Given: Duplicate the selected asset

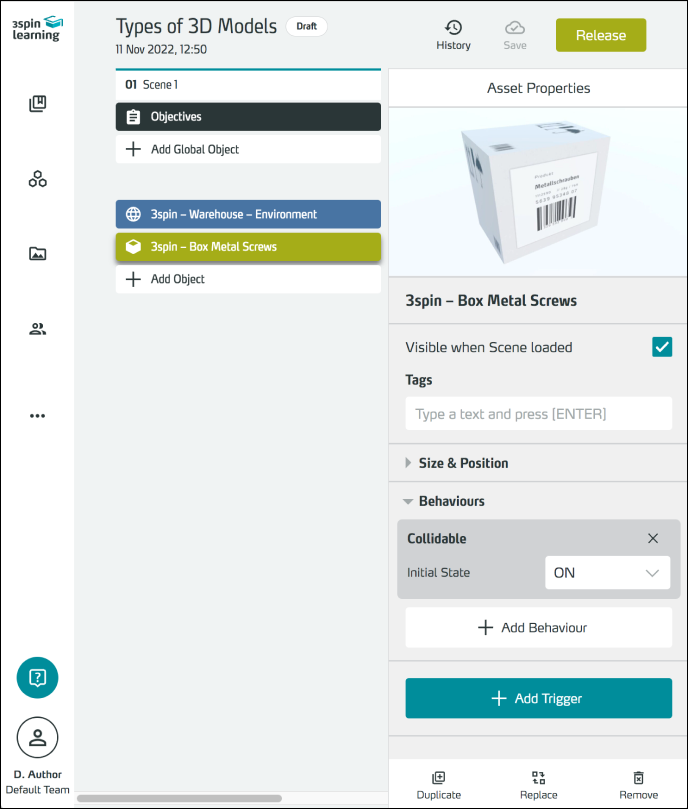Looking at the screenshot, I should [438, 785].
